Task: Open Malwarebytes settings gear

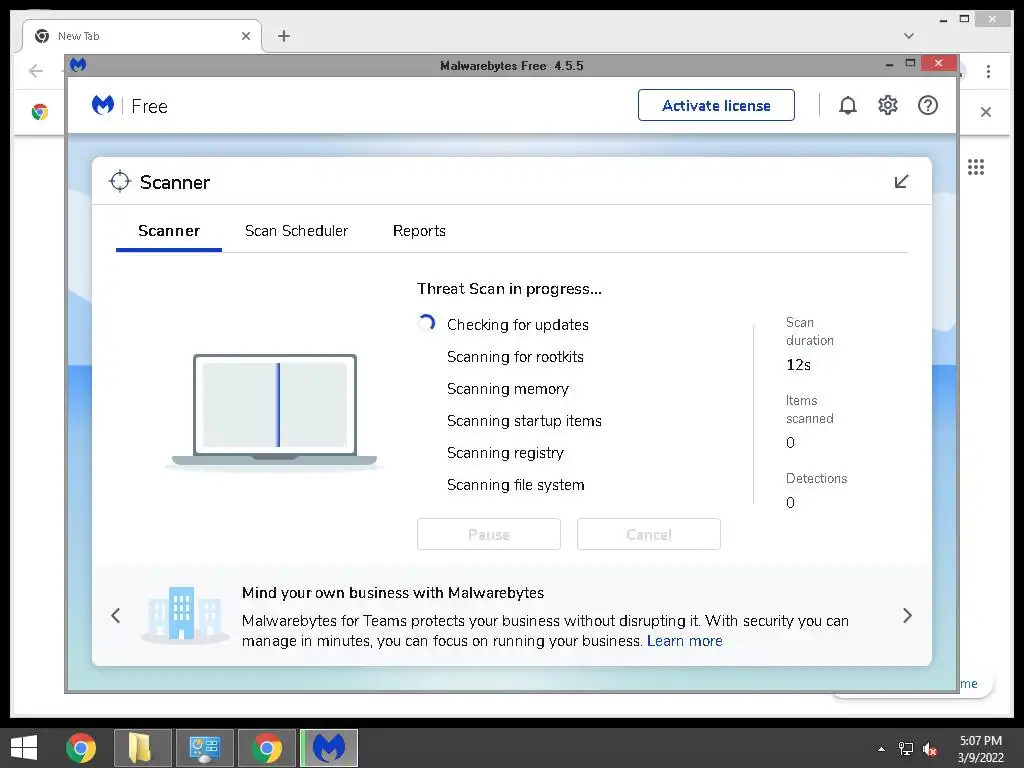Action: pos(888,105)
